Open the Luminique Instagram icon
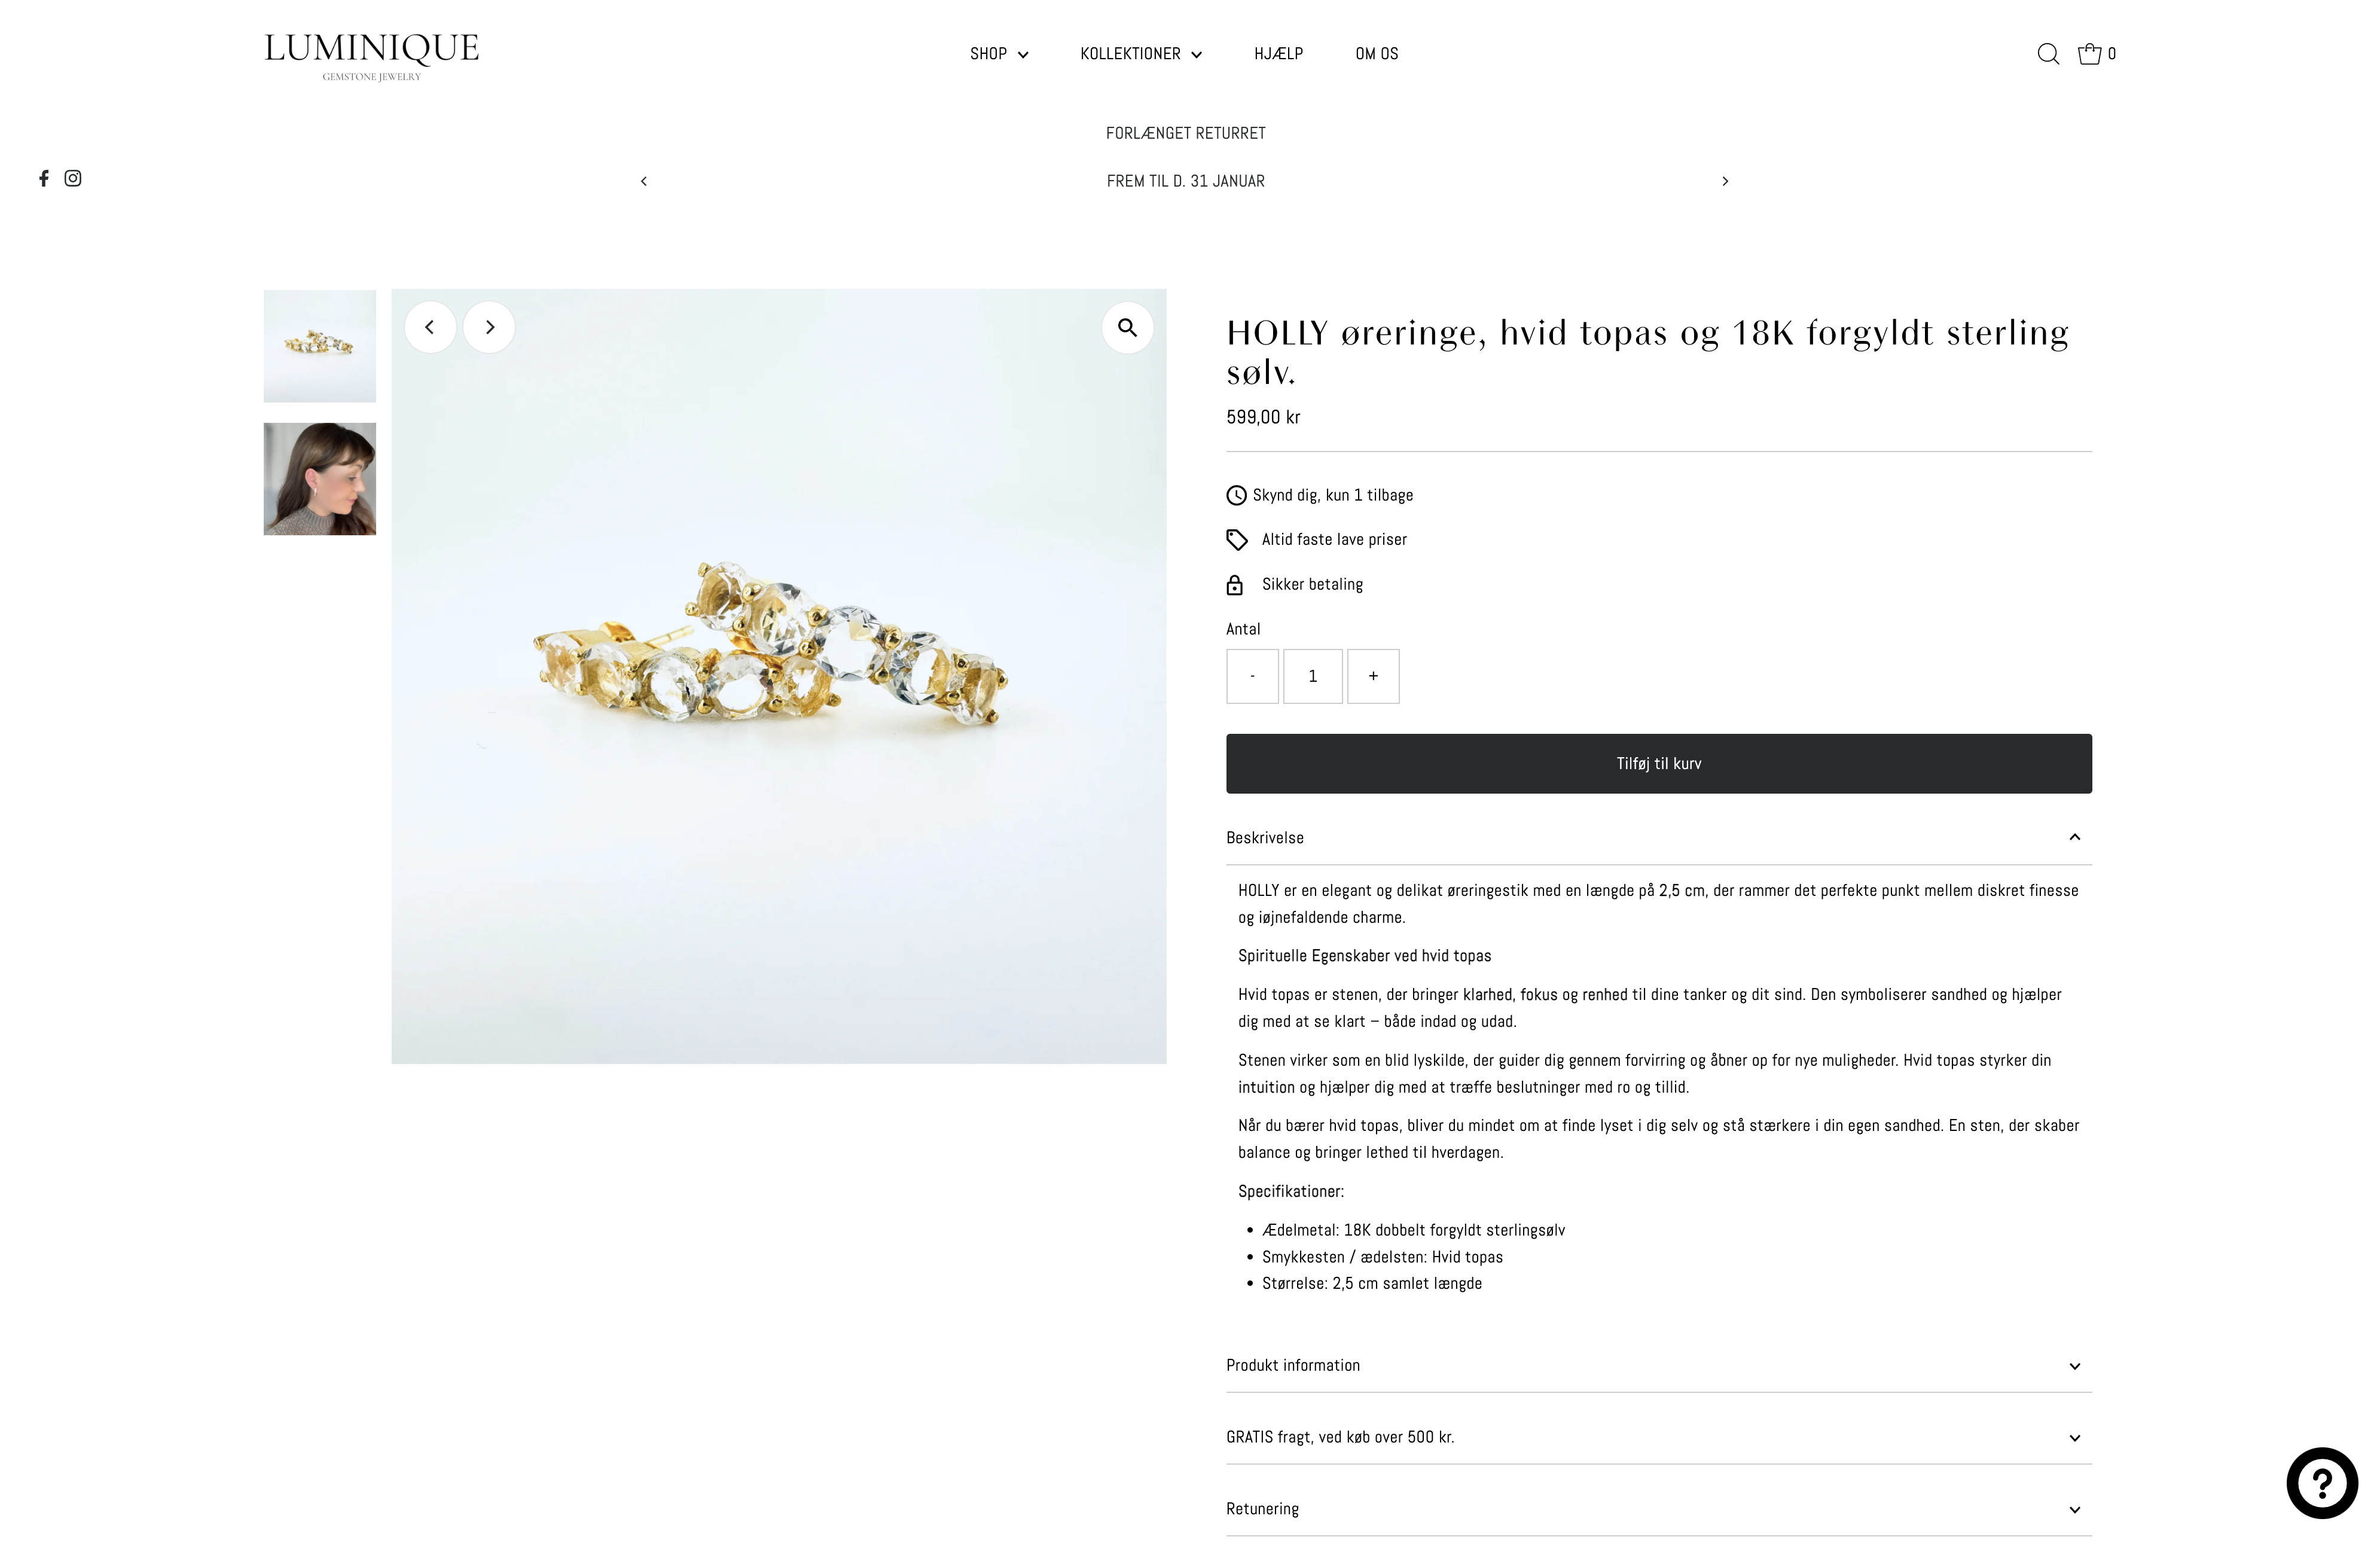Image resolution: width=2380 pixels, height=1543 pixels. click(x=73, y=178)
